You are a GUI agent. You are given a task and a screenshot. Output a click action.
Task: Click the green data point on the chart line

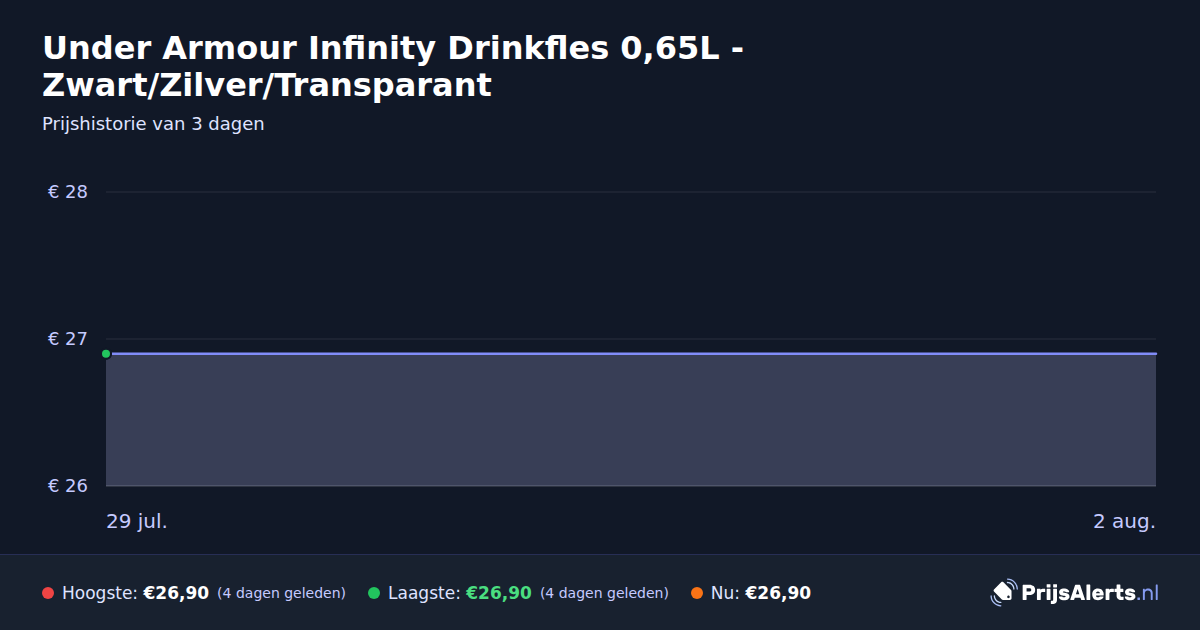pos(106,353)
